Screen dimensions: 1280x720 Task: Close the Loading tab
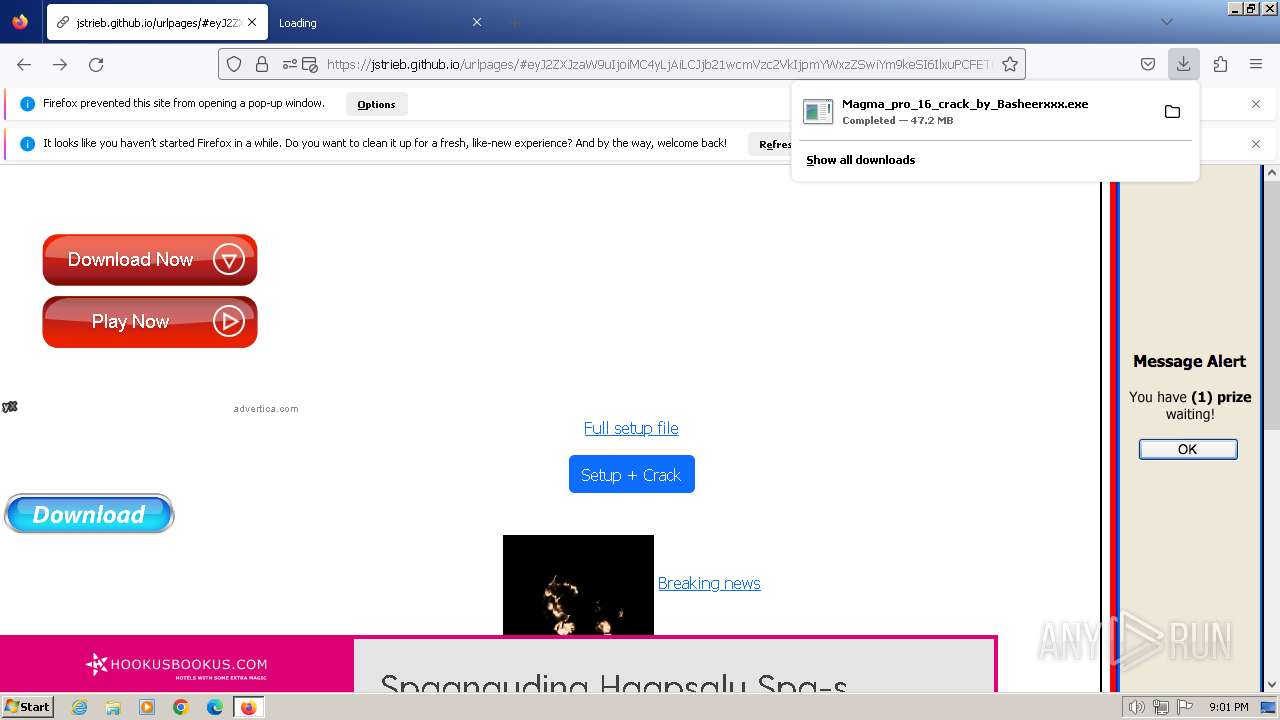click(x=477, y=22)
